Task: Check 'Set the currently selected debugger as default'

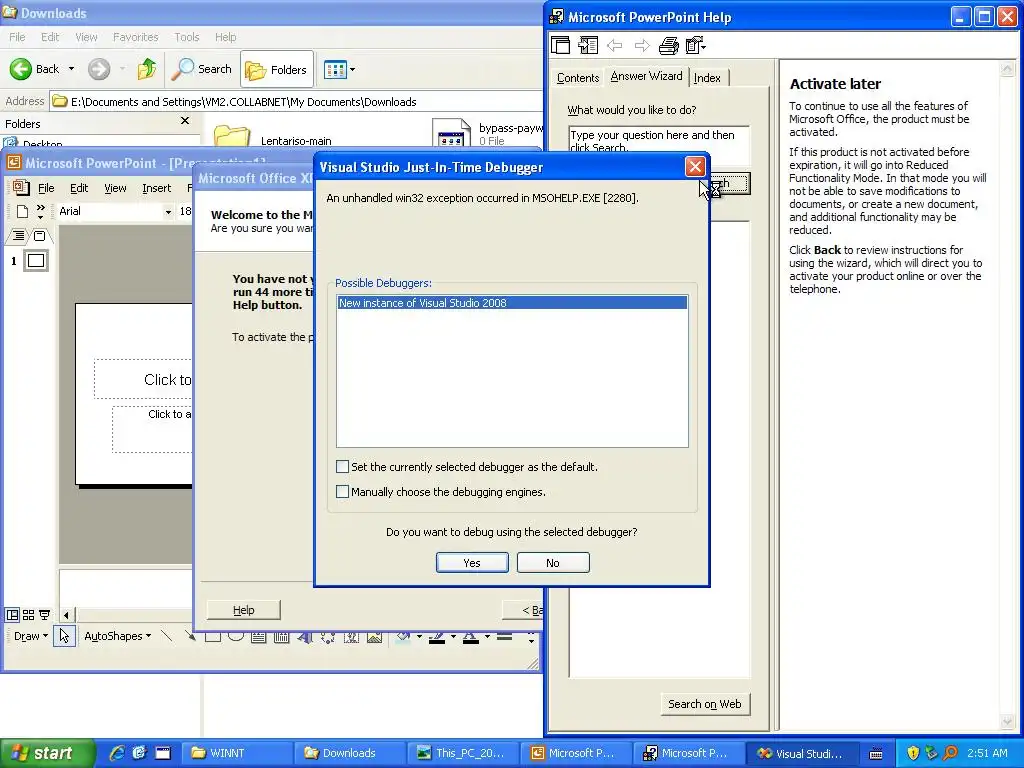Action: (x=342, y=466)
